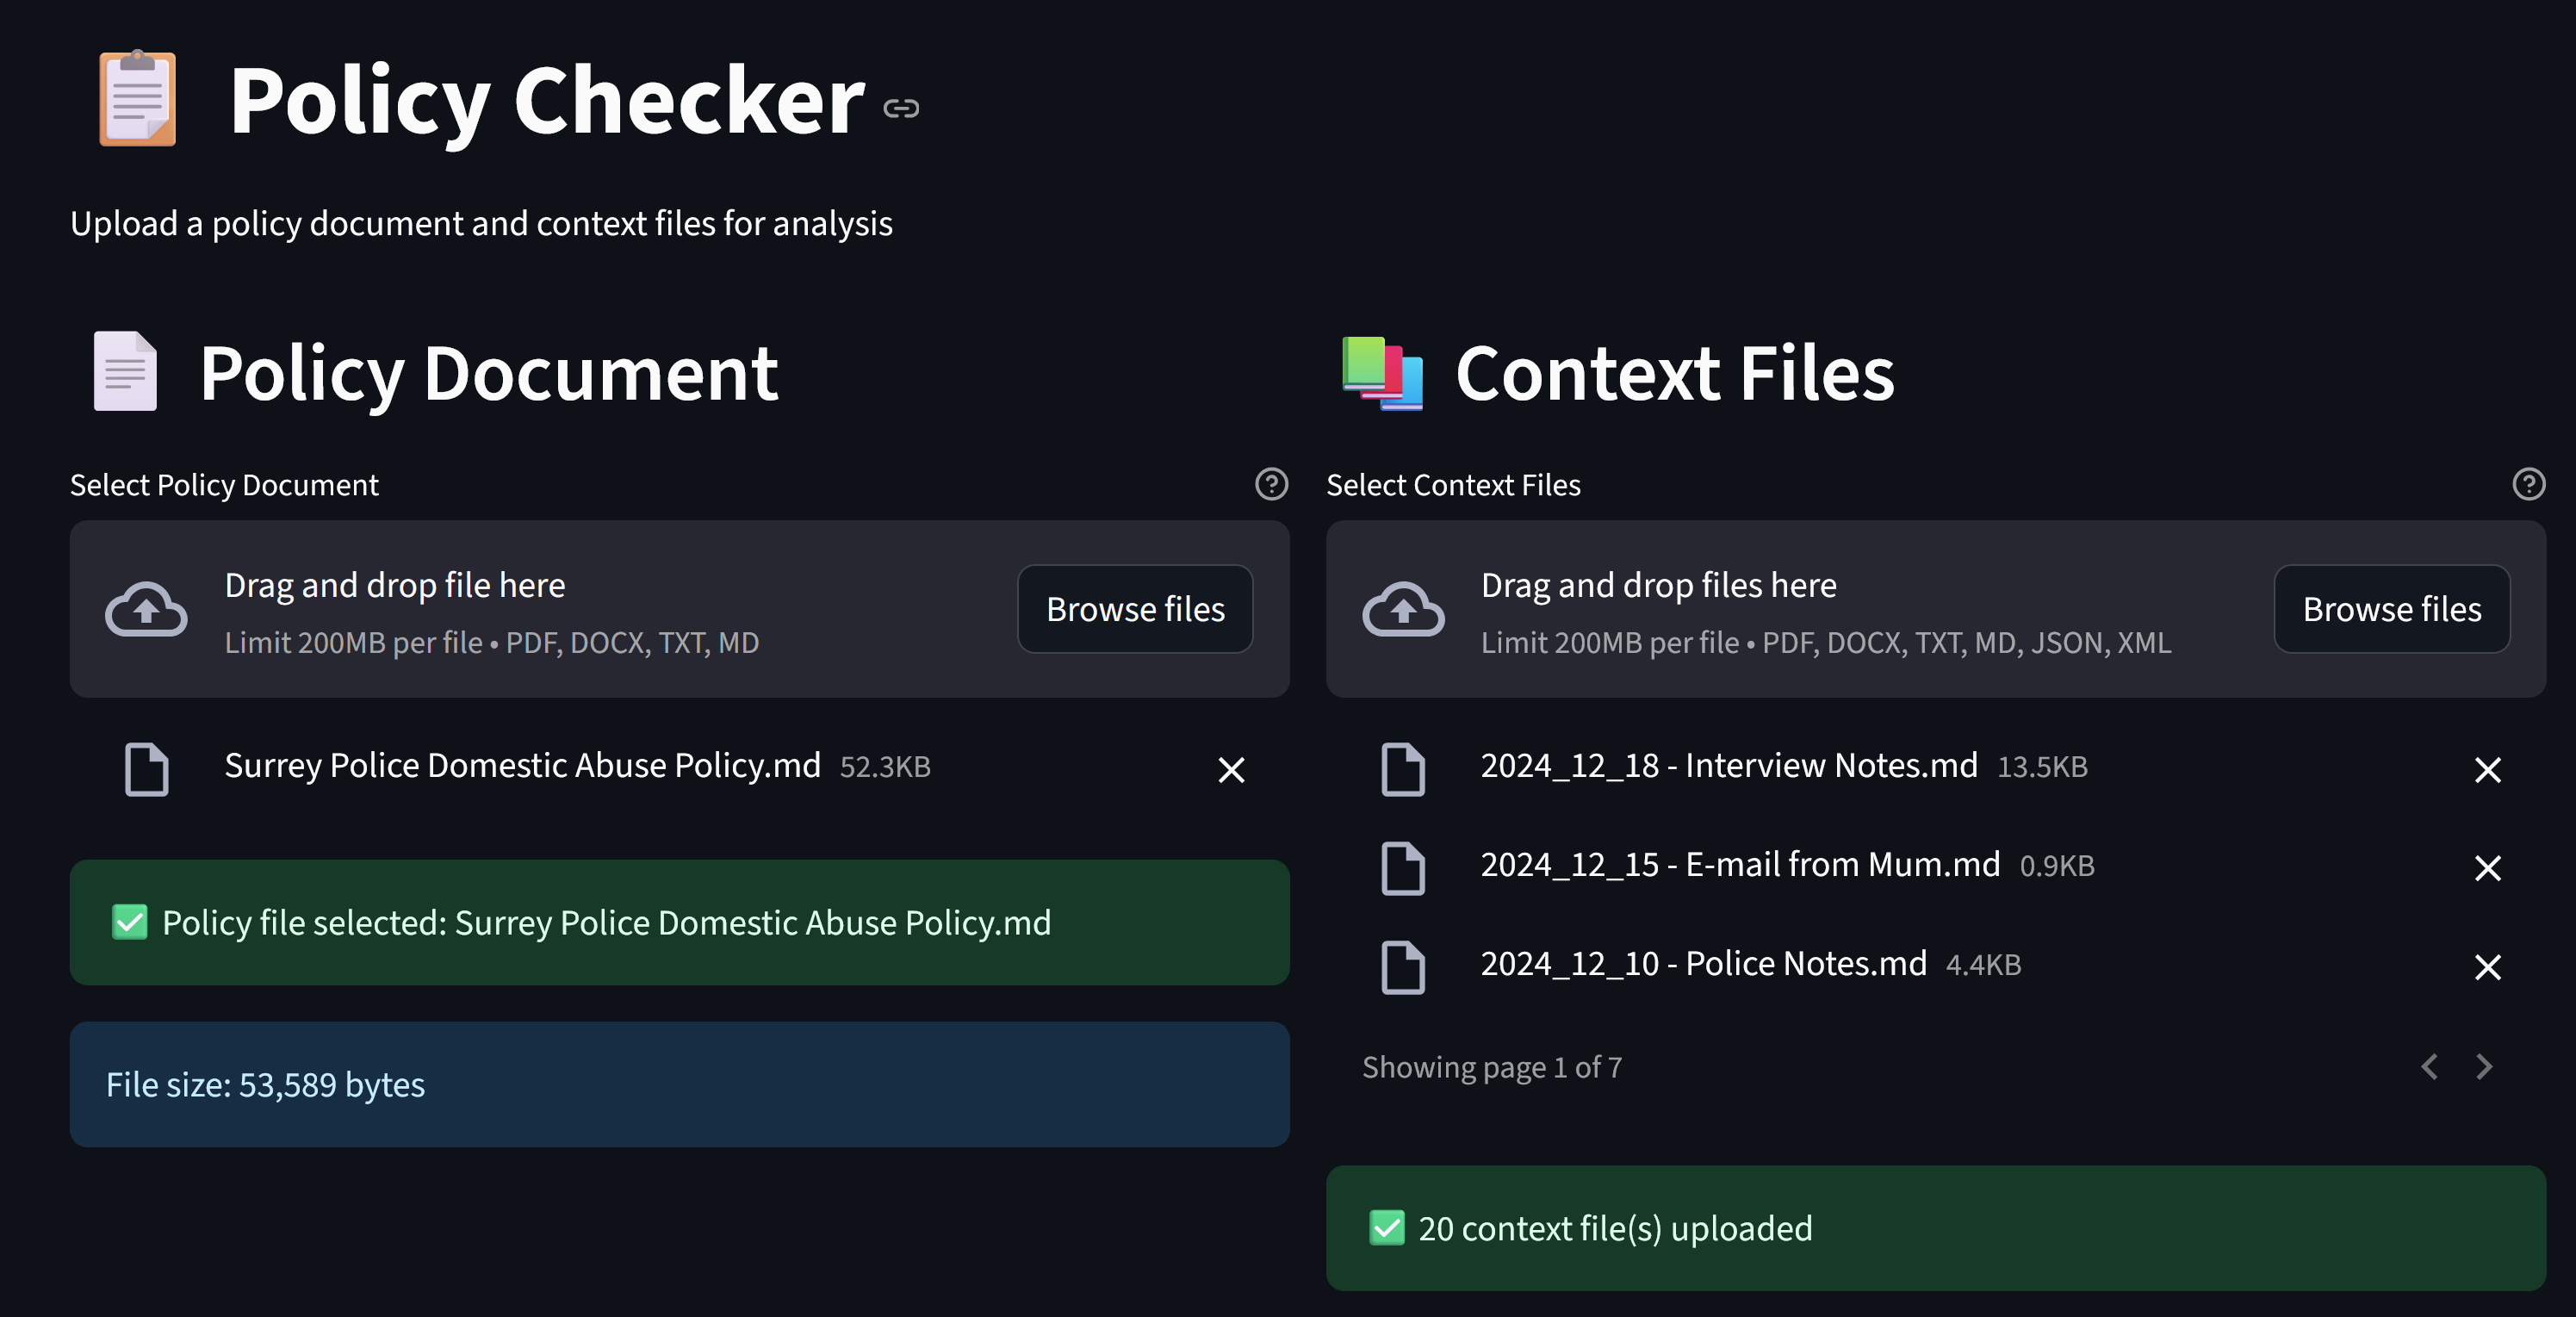
Task: Open help for Select Context Files
Action: pyautogui.click(x=2529, y=485)
